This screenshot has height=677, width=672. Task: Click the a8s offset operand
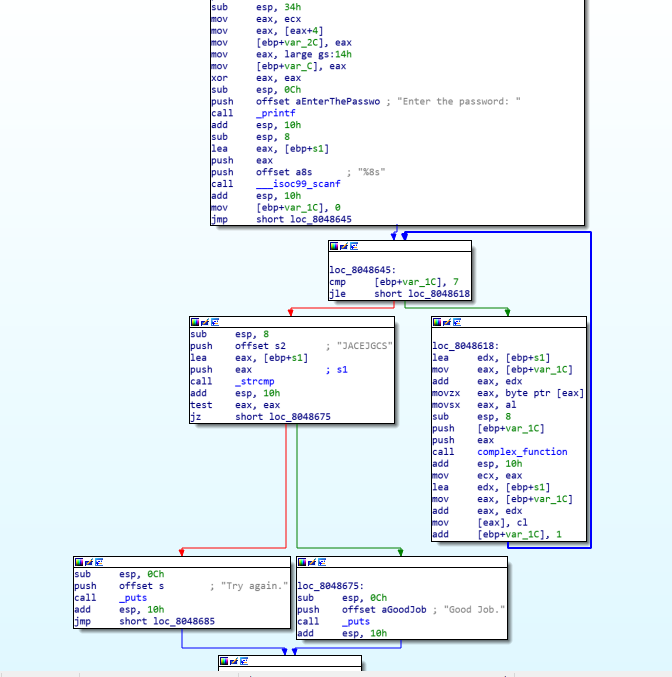304,172
